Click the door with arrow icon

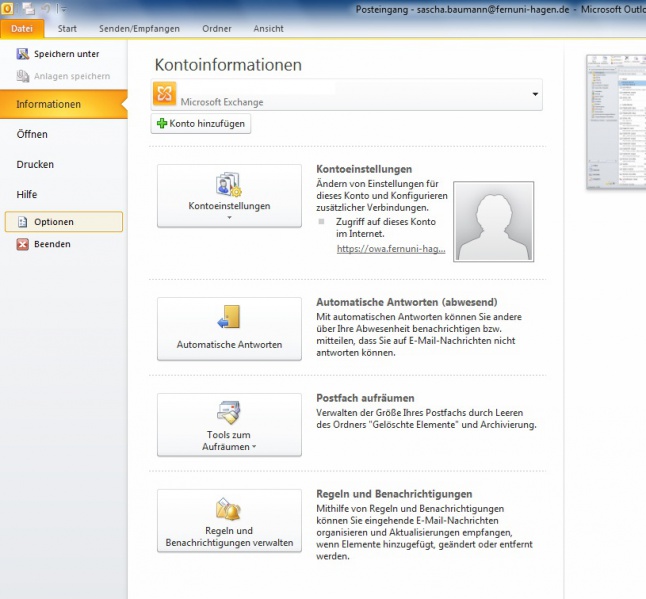coord(229,317)
